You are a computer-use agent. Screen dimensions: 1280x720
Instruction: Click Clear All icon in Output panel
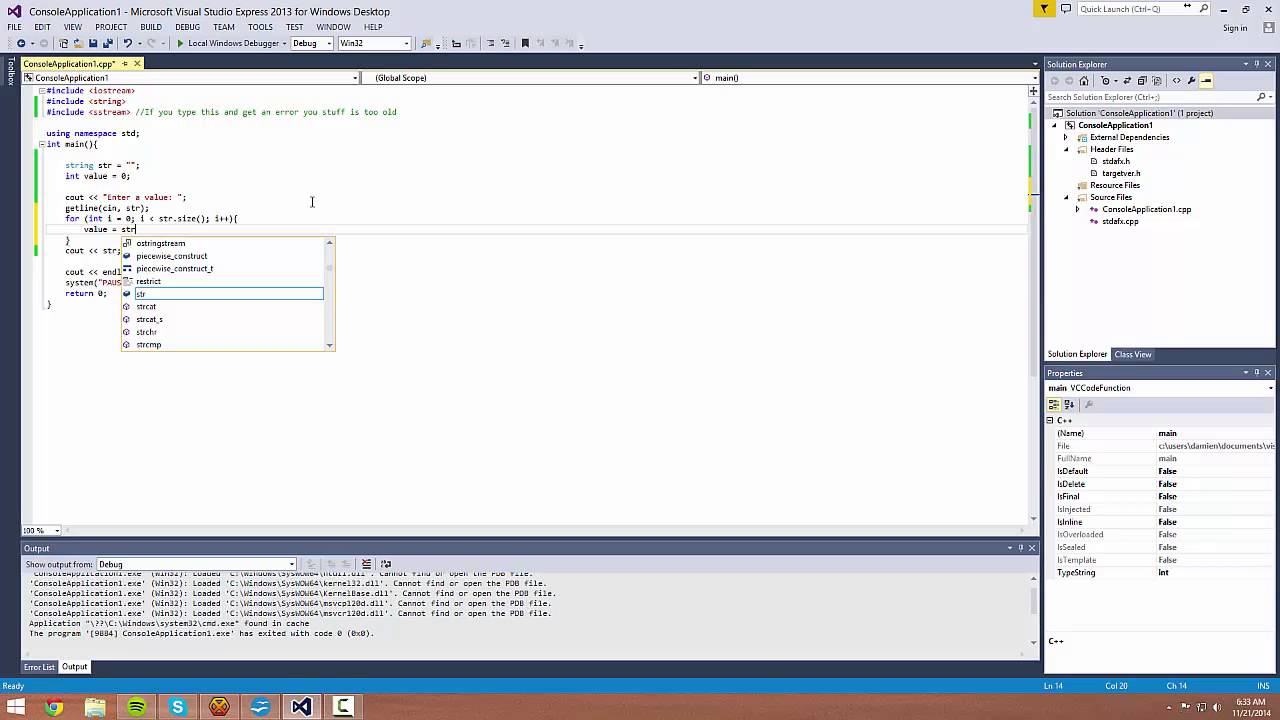point(366,564)
